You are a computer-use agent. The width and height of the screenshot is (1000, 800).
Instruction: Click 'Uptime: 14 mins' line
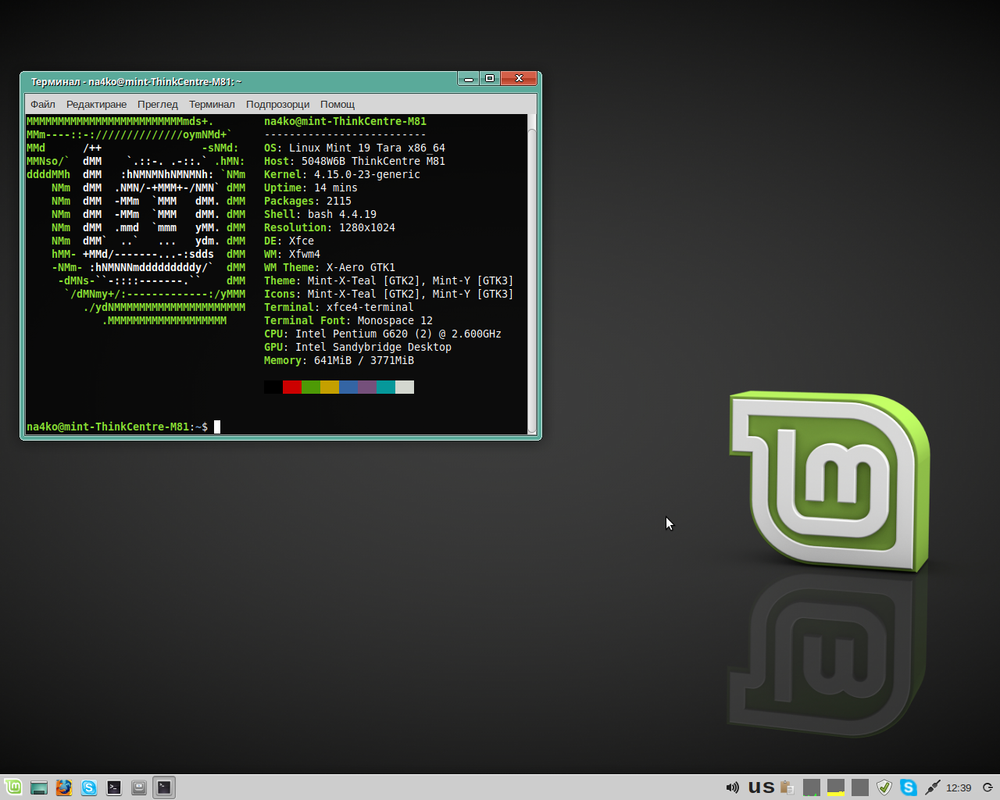(311, 188)
